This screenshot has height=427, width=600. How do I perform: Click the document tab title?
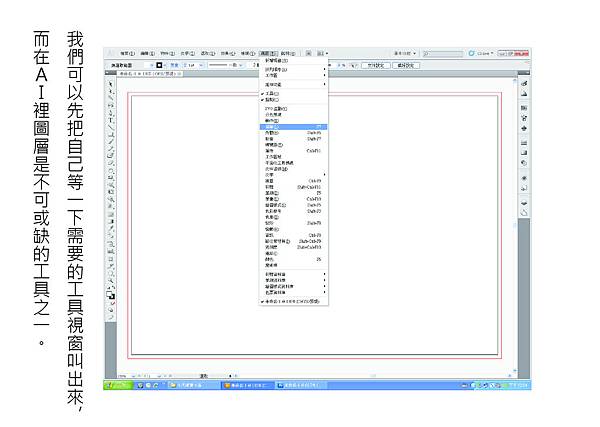(x=148, y=74)
